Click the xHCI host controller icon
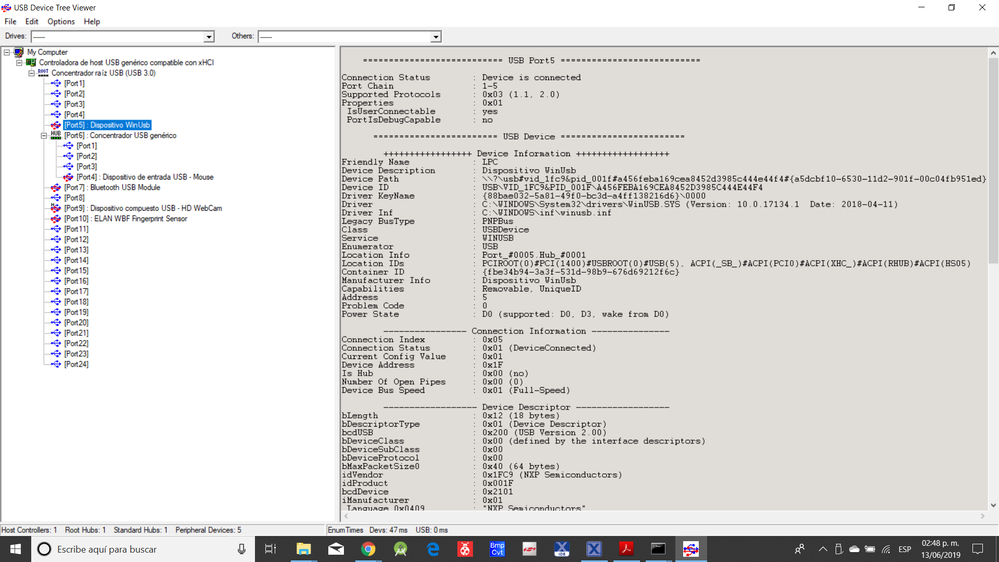The image size is (999, 562). click(x=31, y=62)
